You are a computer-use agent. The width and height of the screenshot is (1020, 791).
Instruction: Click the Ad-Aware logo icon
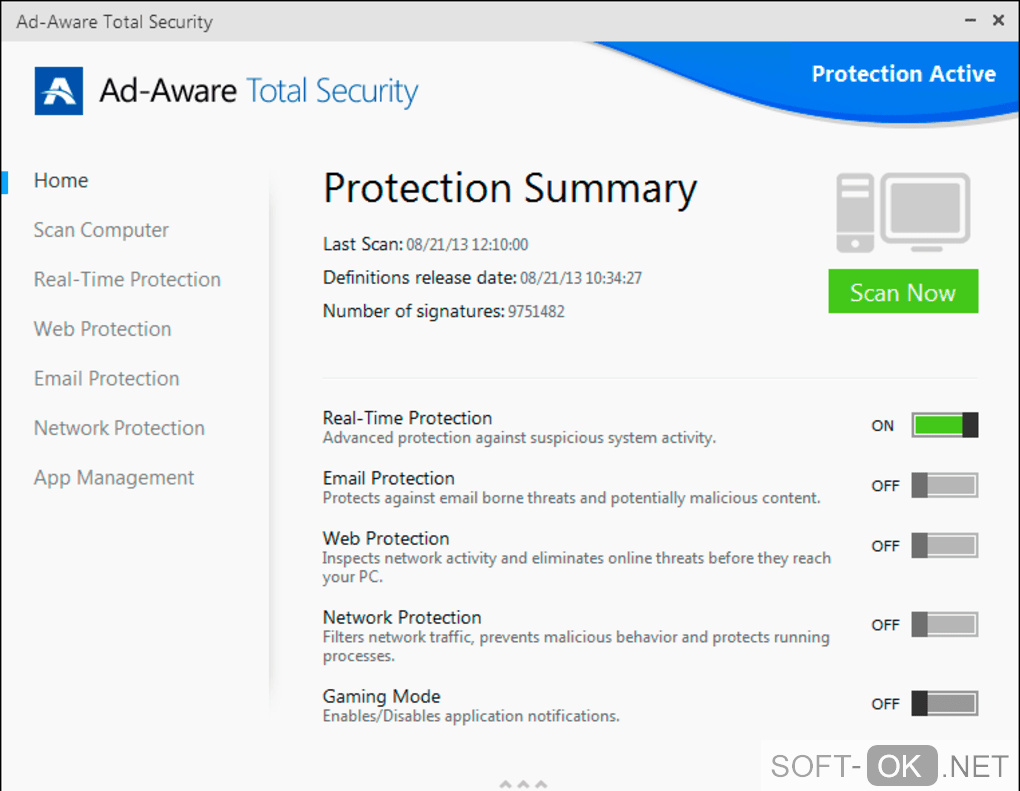59,91
